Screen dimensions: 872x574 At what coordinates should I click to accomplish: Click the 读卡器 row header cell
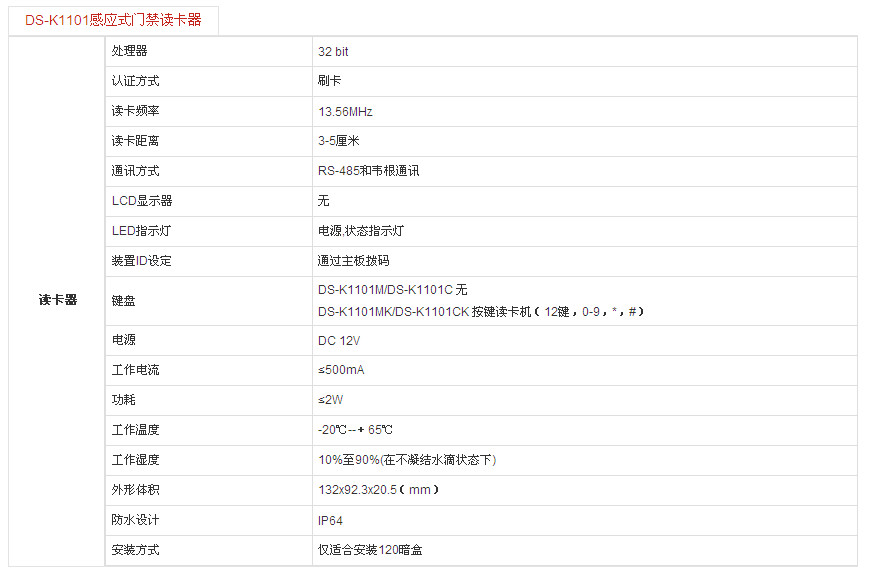57,300
